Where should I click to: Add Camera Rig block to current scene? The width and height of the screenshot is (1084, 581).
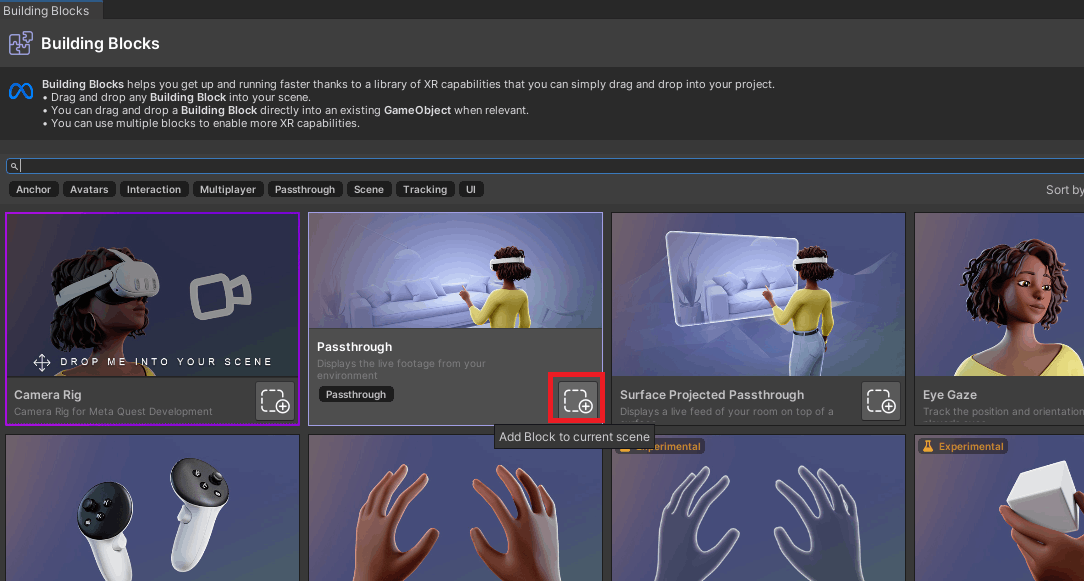pos(274,400)
